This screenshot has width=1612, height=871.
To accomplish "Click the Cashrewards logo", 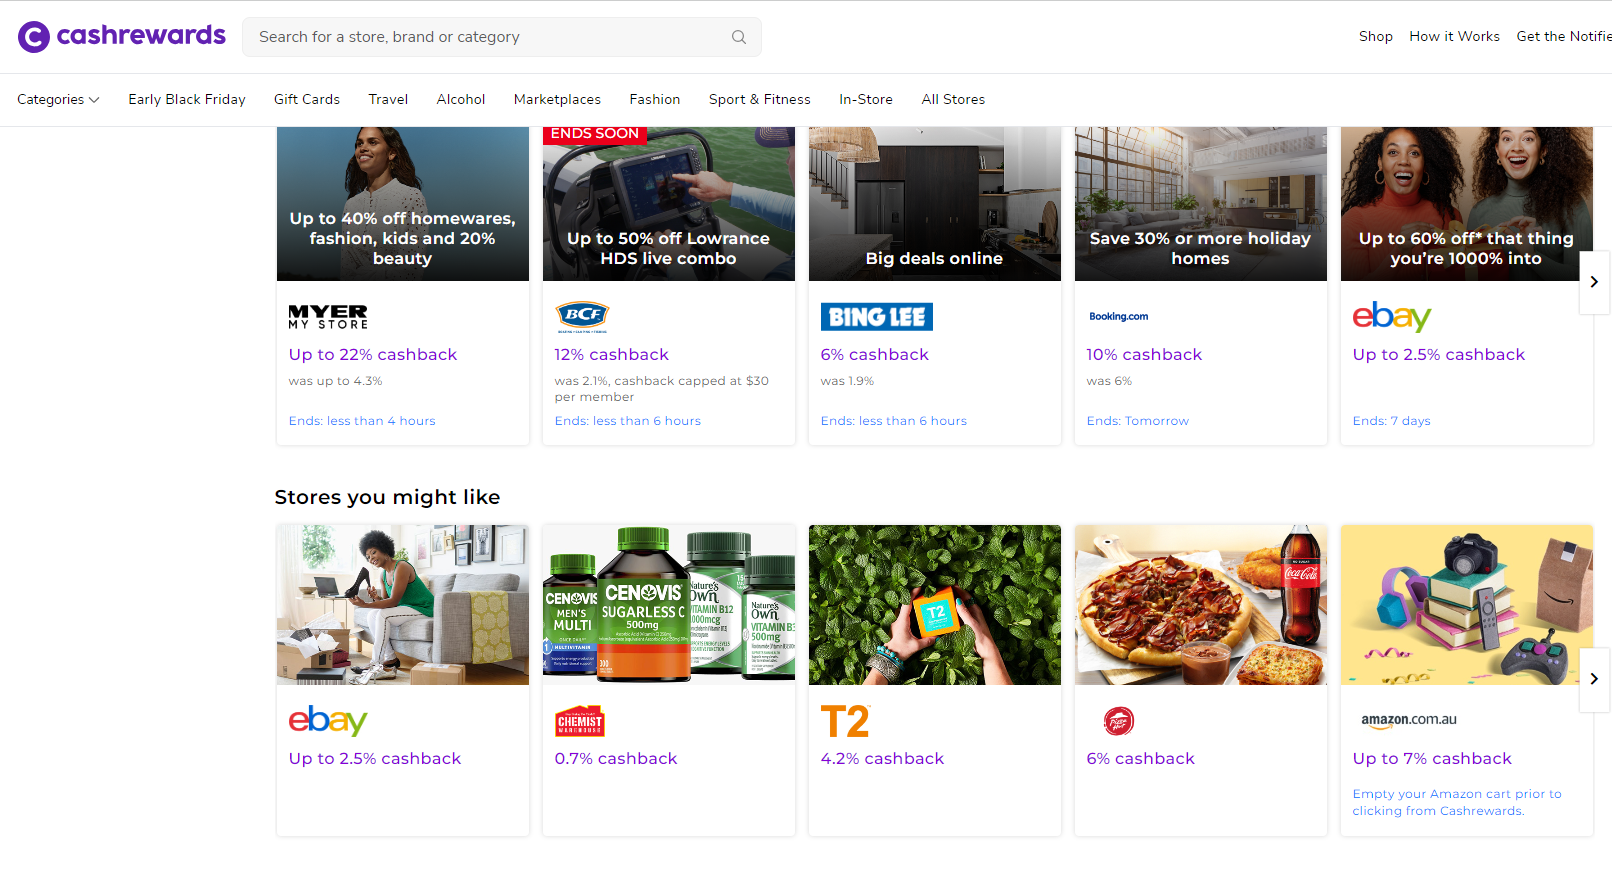I will click(x=122, y=37).
